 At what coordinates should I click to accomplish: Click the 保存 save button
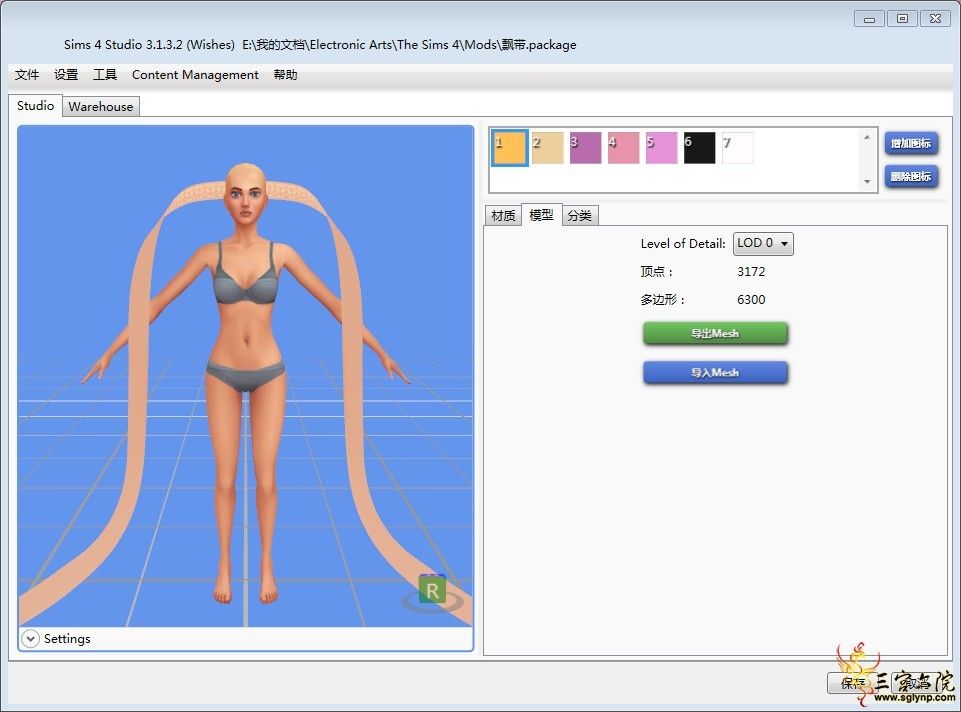pyautogui.click(x=853, y=683)
